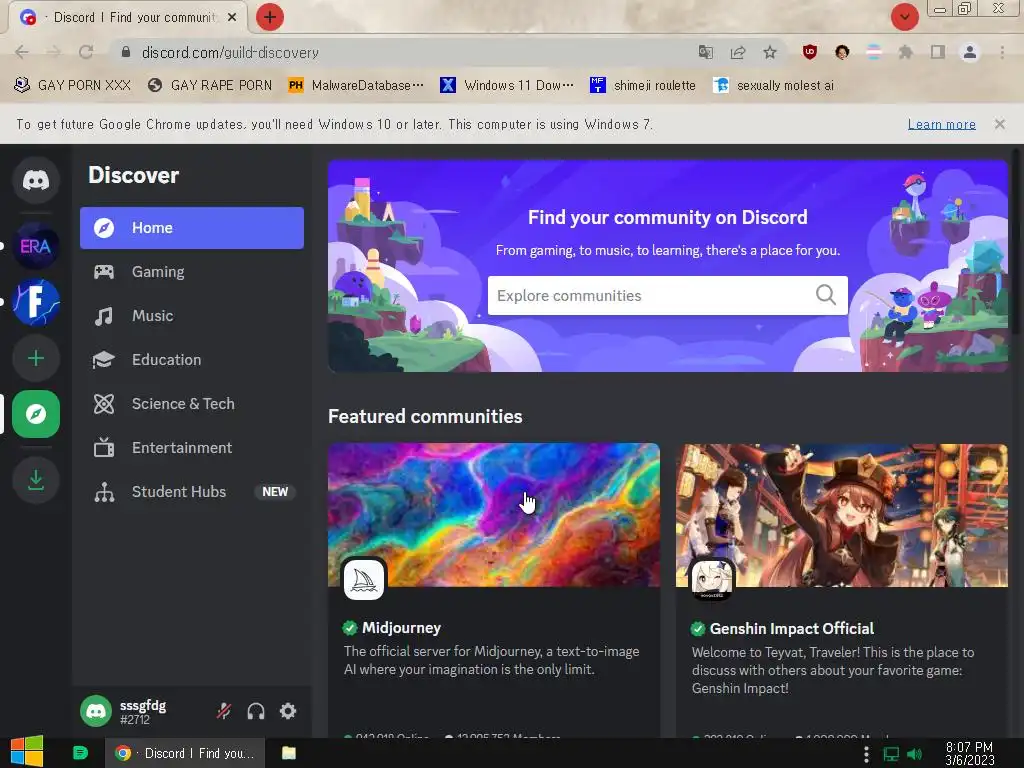Click the volume speaker tray icon
The height and width of the screenshot is (768, 1024).
pyautogui.click(x=914, y=754)
